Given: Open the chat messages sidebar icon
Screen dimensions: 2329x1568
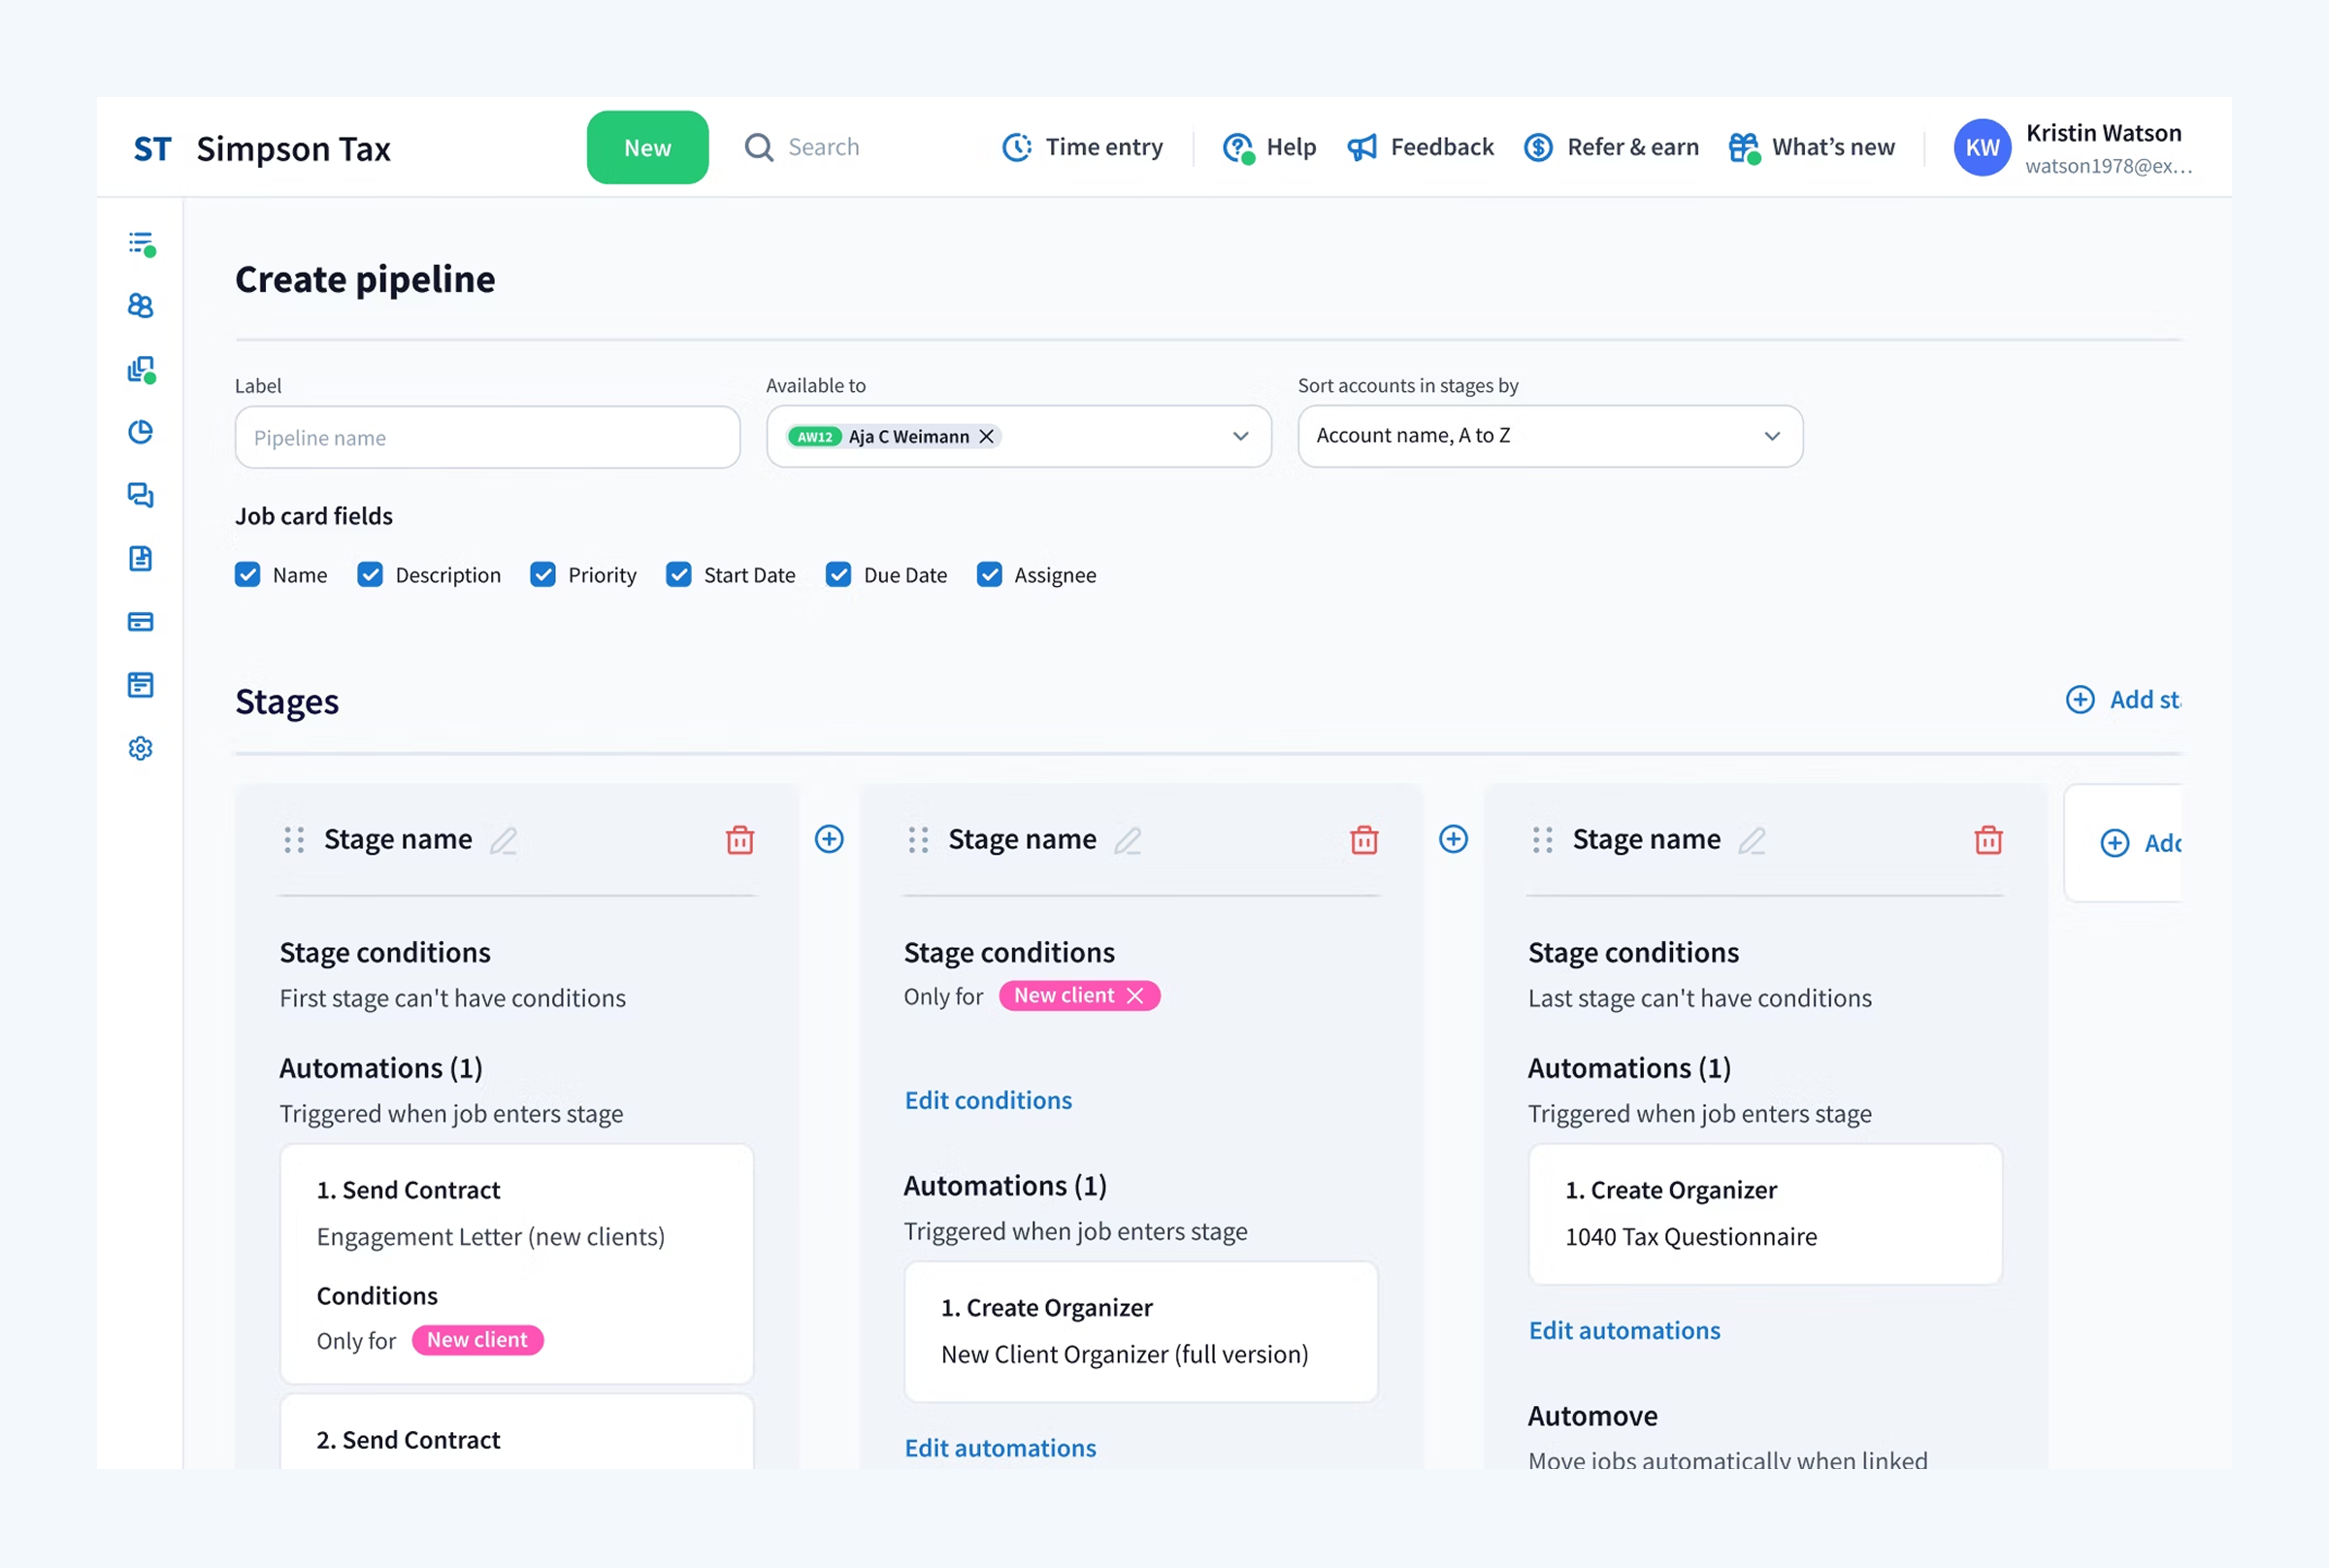Looking at the screenshot, I should click(141, 495).
